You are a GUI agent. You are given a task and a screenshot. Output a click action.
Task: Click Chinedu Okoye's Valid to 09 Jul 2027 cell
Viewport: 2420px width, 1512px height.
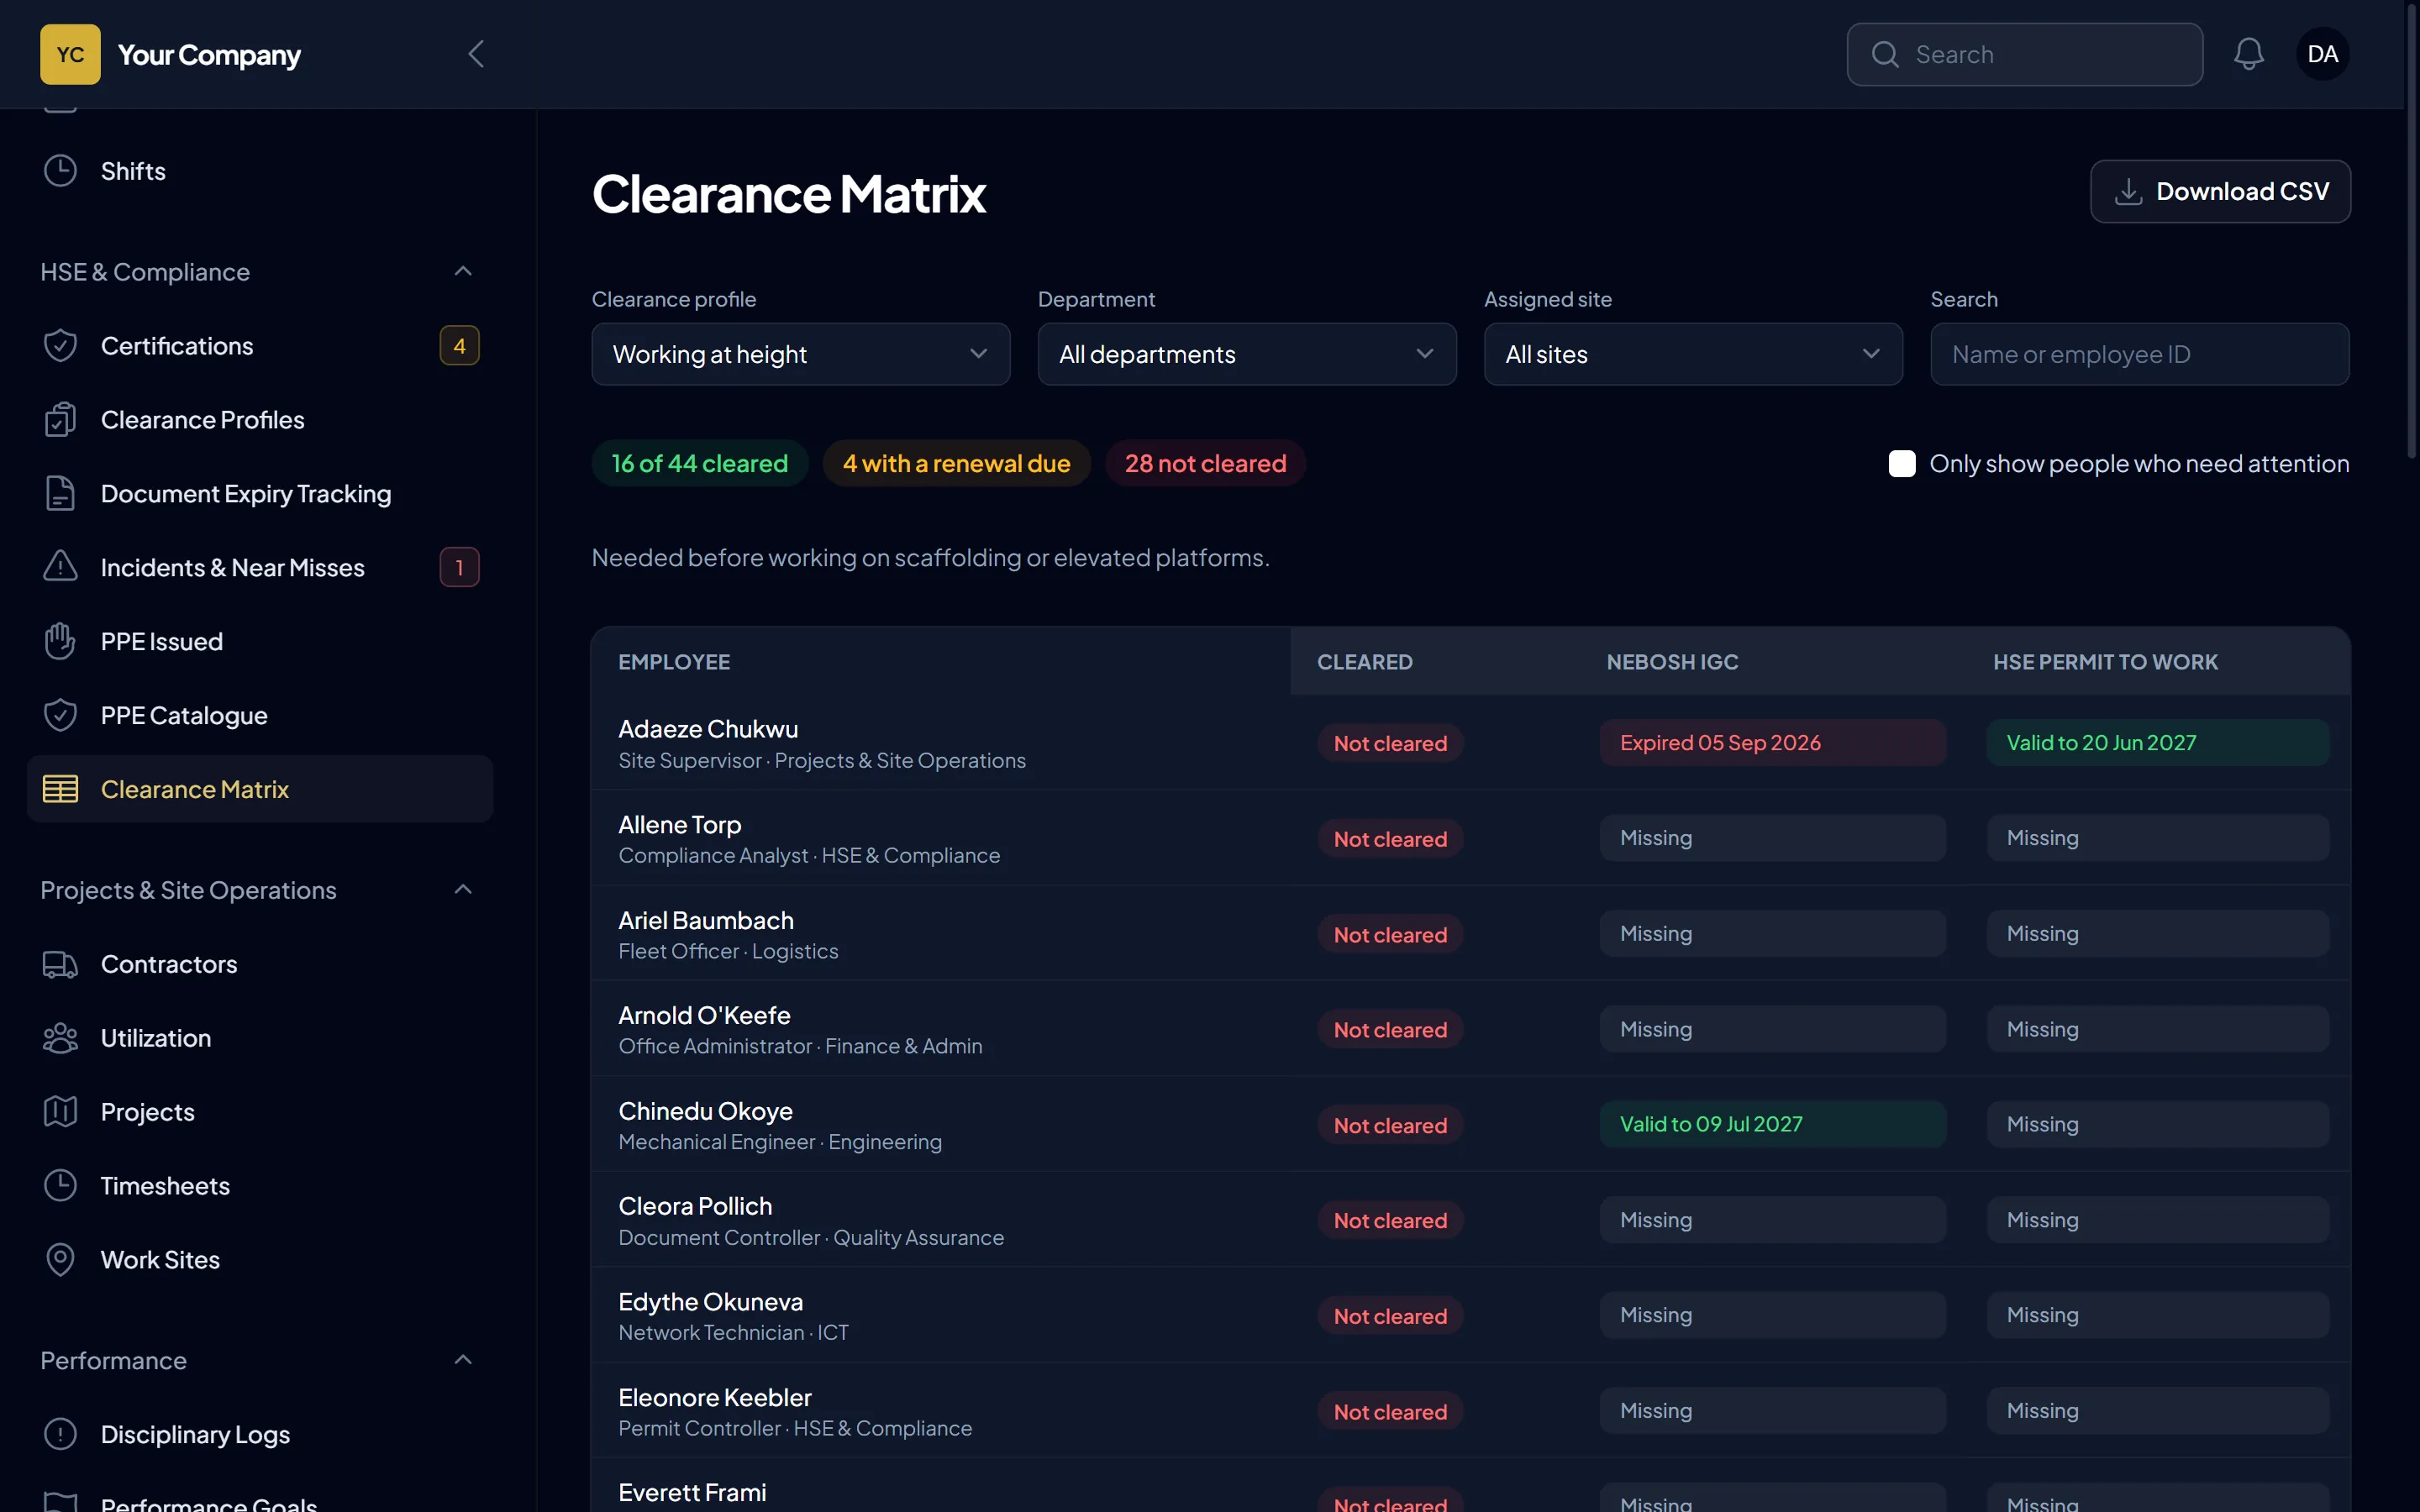[x=1772, y=1124]
